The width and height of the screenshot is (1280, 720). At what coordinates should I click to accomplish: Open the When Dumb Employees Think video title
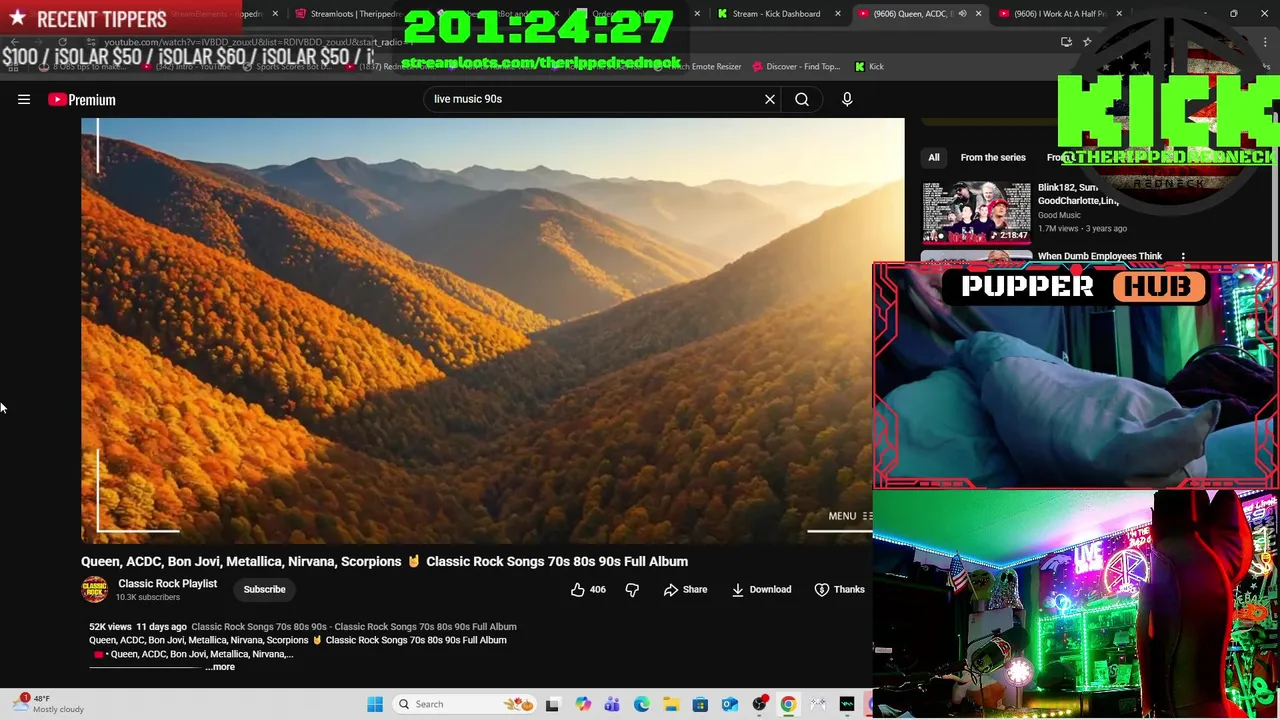click(1100, 256)
